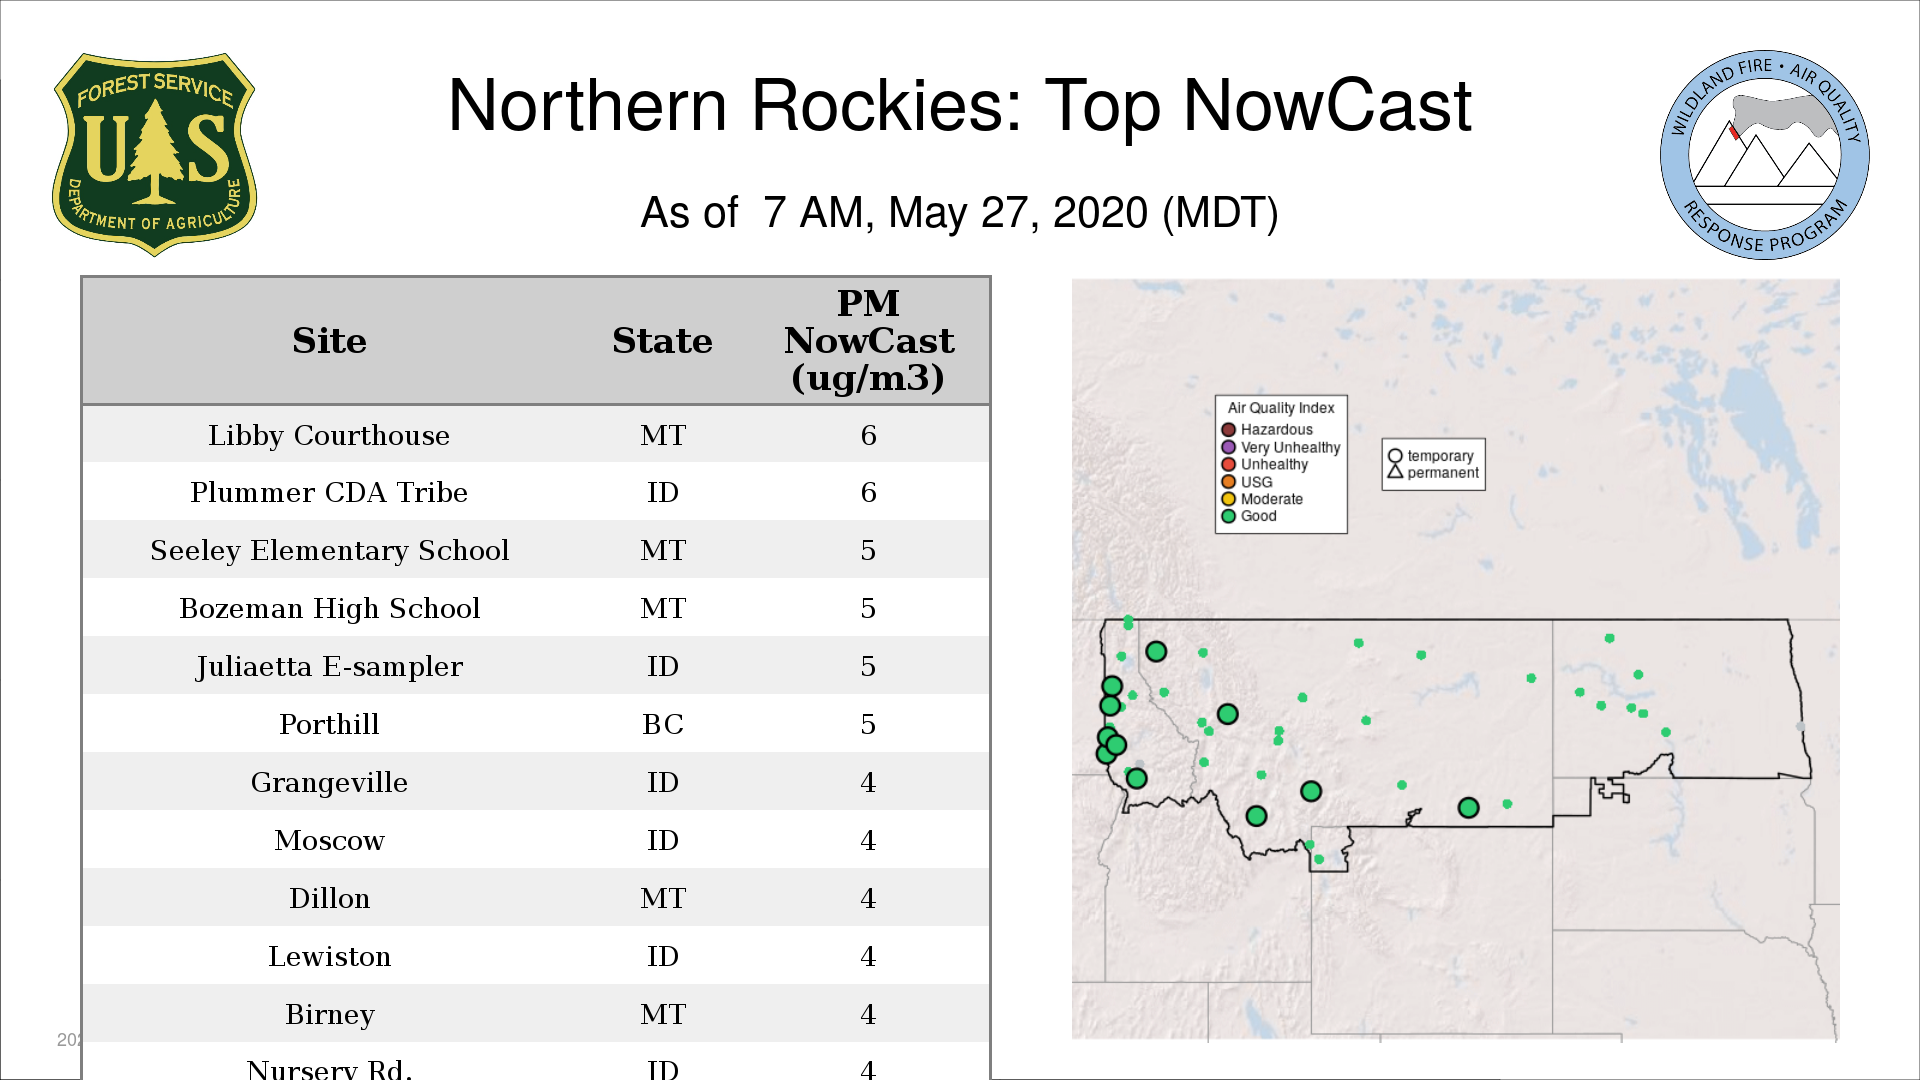
Task: Click the Good green legend dot
Action: [1228, 516]
